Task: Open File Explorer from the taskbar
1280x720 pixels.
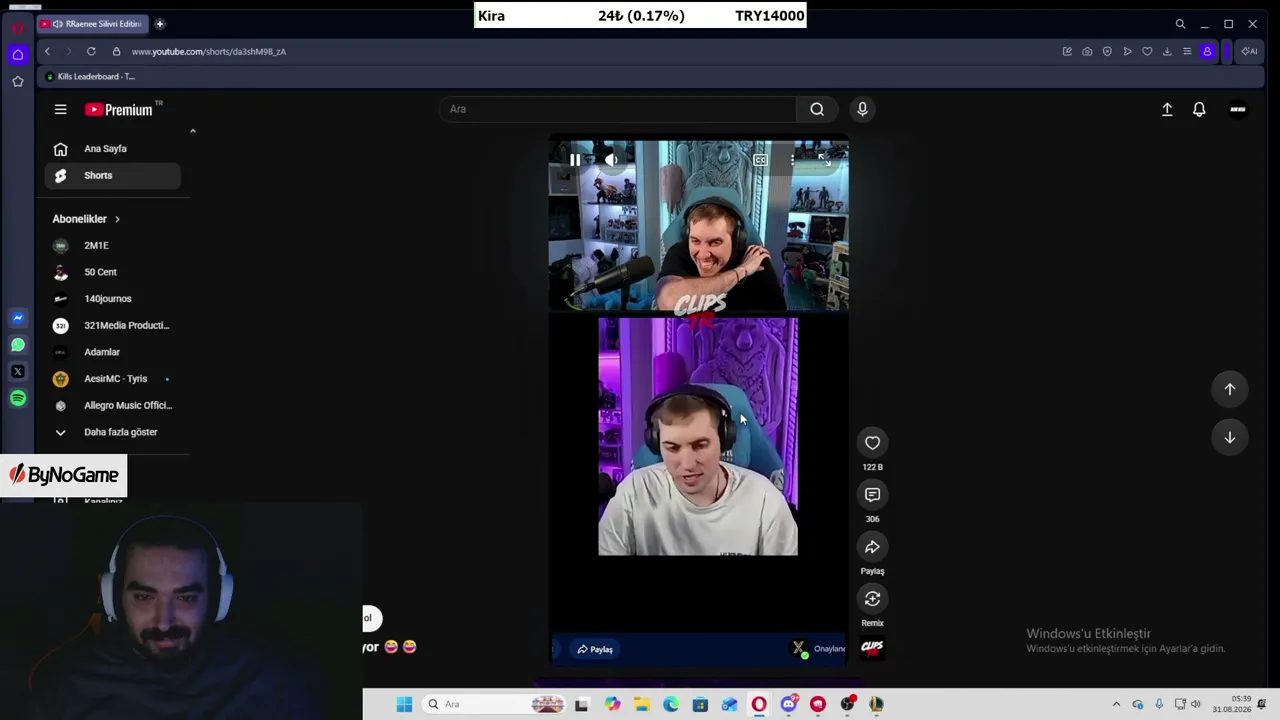Action: click(x=641, y=704)
